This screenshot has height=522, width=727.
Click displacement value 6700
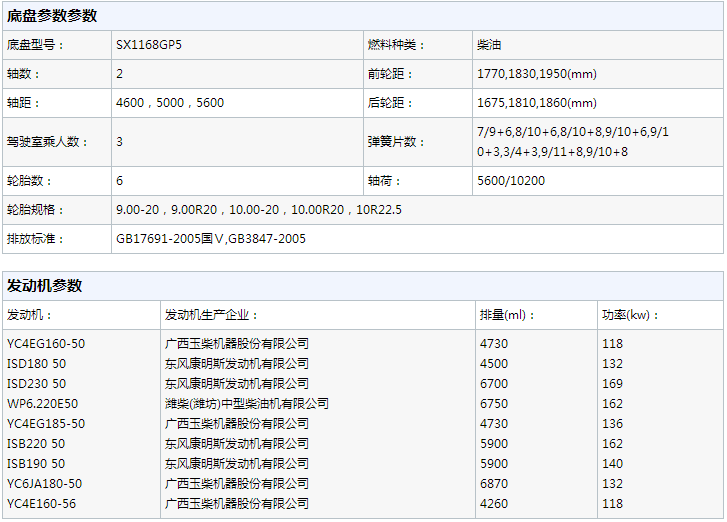coord(494,383)
